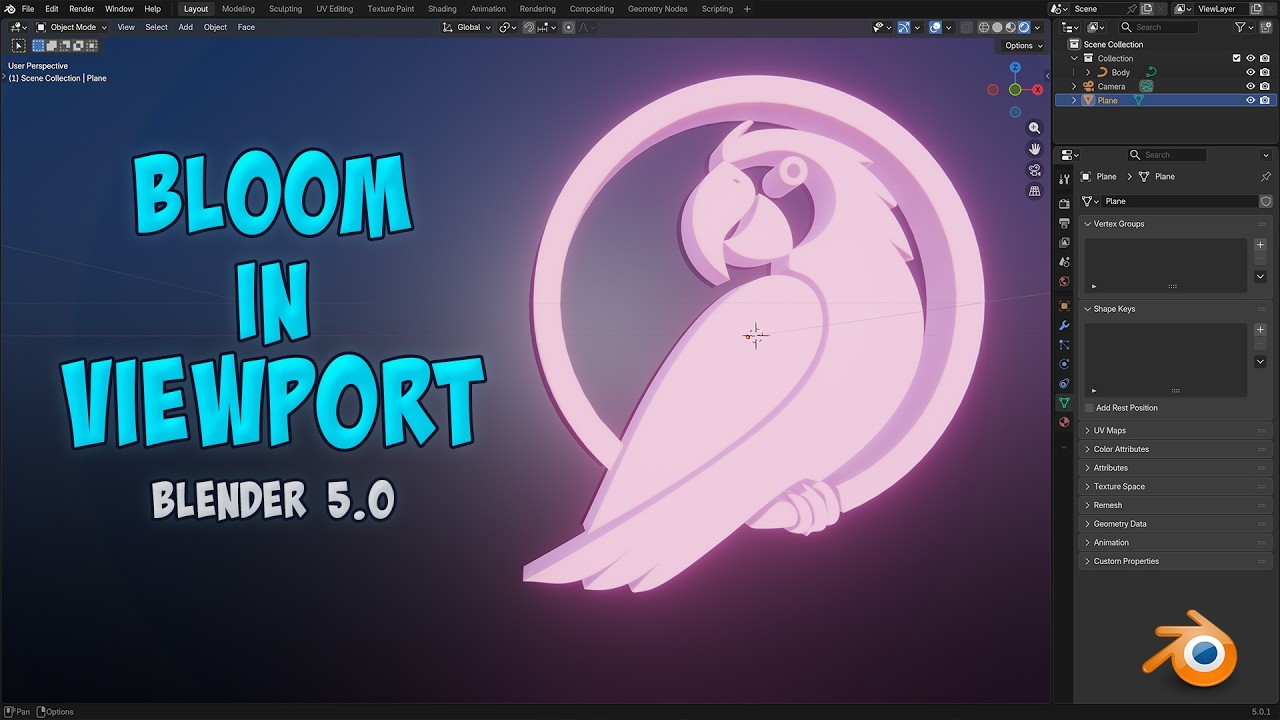This screenshot has width=1280, height=720.
Task: Toggle the fake user shield for Plane mesh
Action: click(1265, 201)
